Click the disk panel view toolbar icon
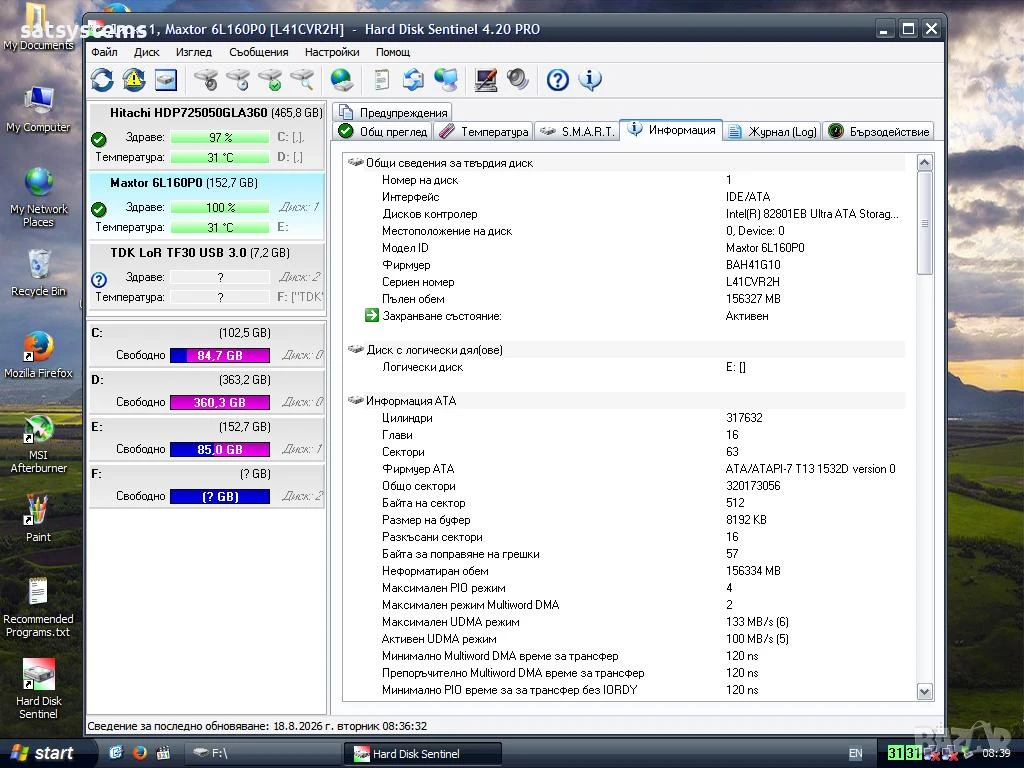The image size is (1024, 768). pos(166,80)
